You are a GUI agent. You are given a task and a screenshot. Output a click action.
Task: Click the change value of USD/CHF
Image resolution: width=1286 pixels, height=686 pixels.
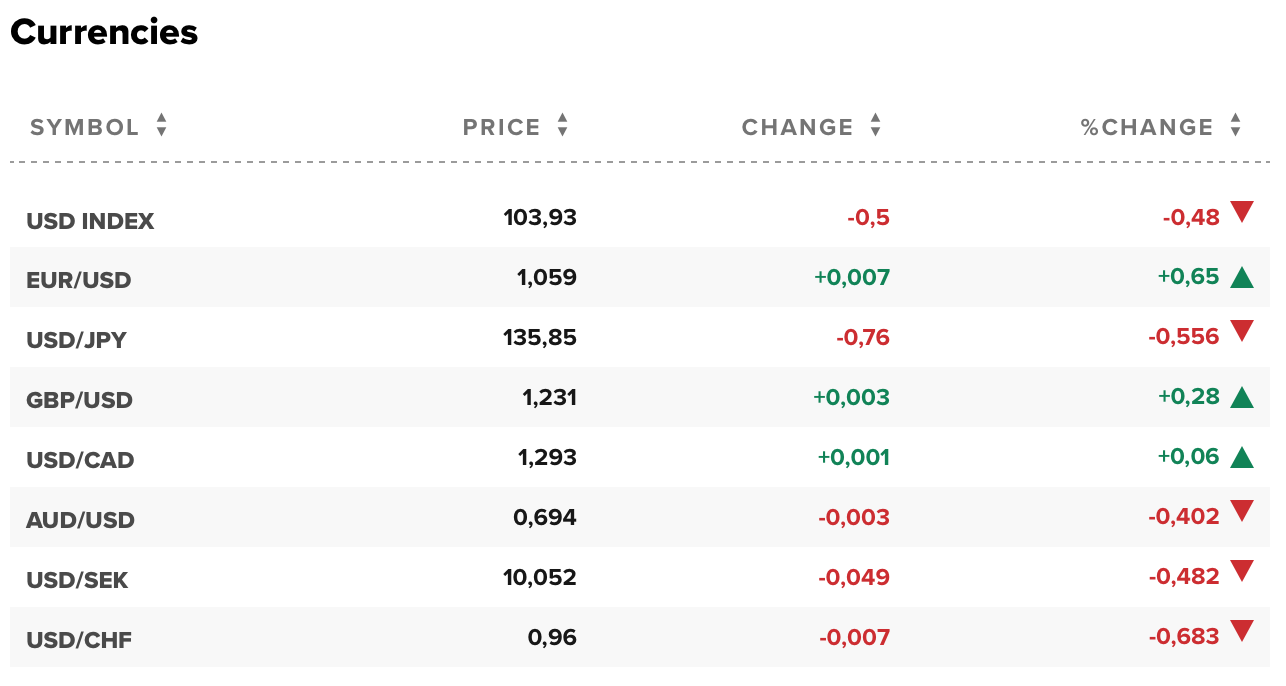pyautogui.click(x=855, y=637)
